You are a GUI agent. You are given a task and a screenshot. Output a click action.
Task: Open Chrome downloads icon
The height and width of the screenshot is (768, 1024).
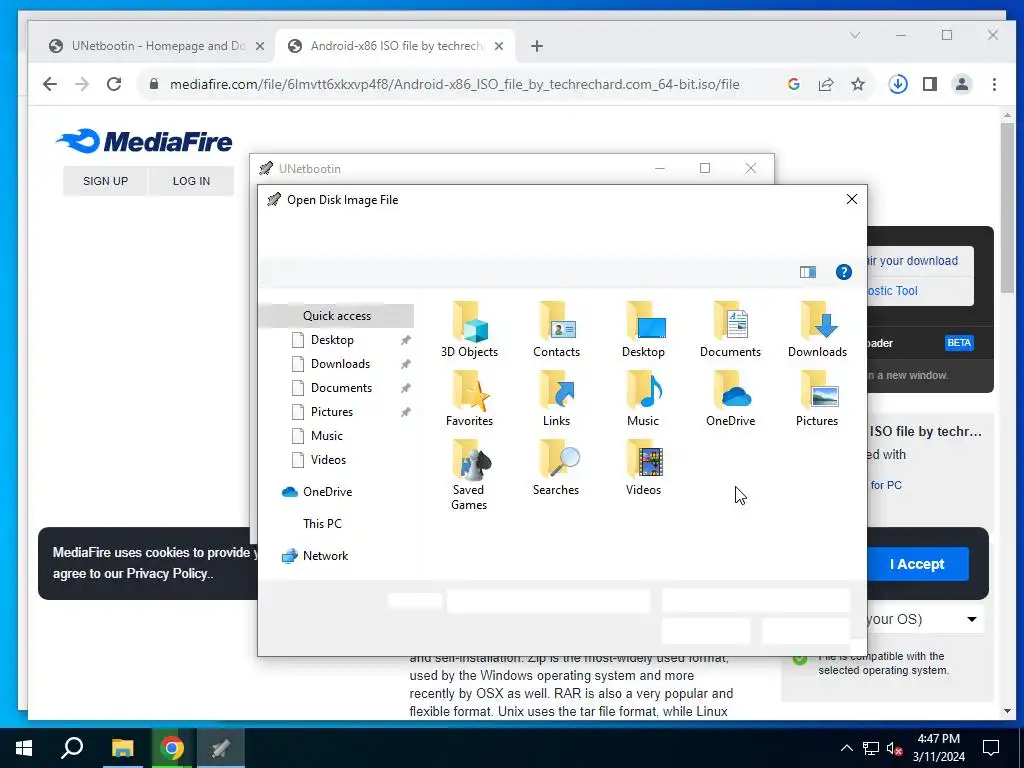(x=898, y=84)
